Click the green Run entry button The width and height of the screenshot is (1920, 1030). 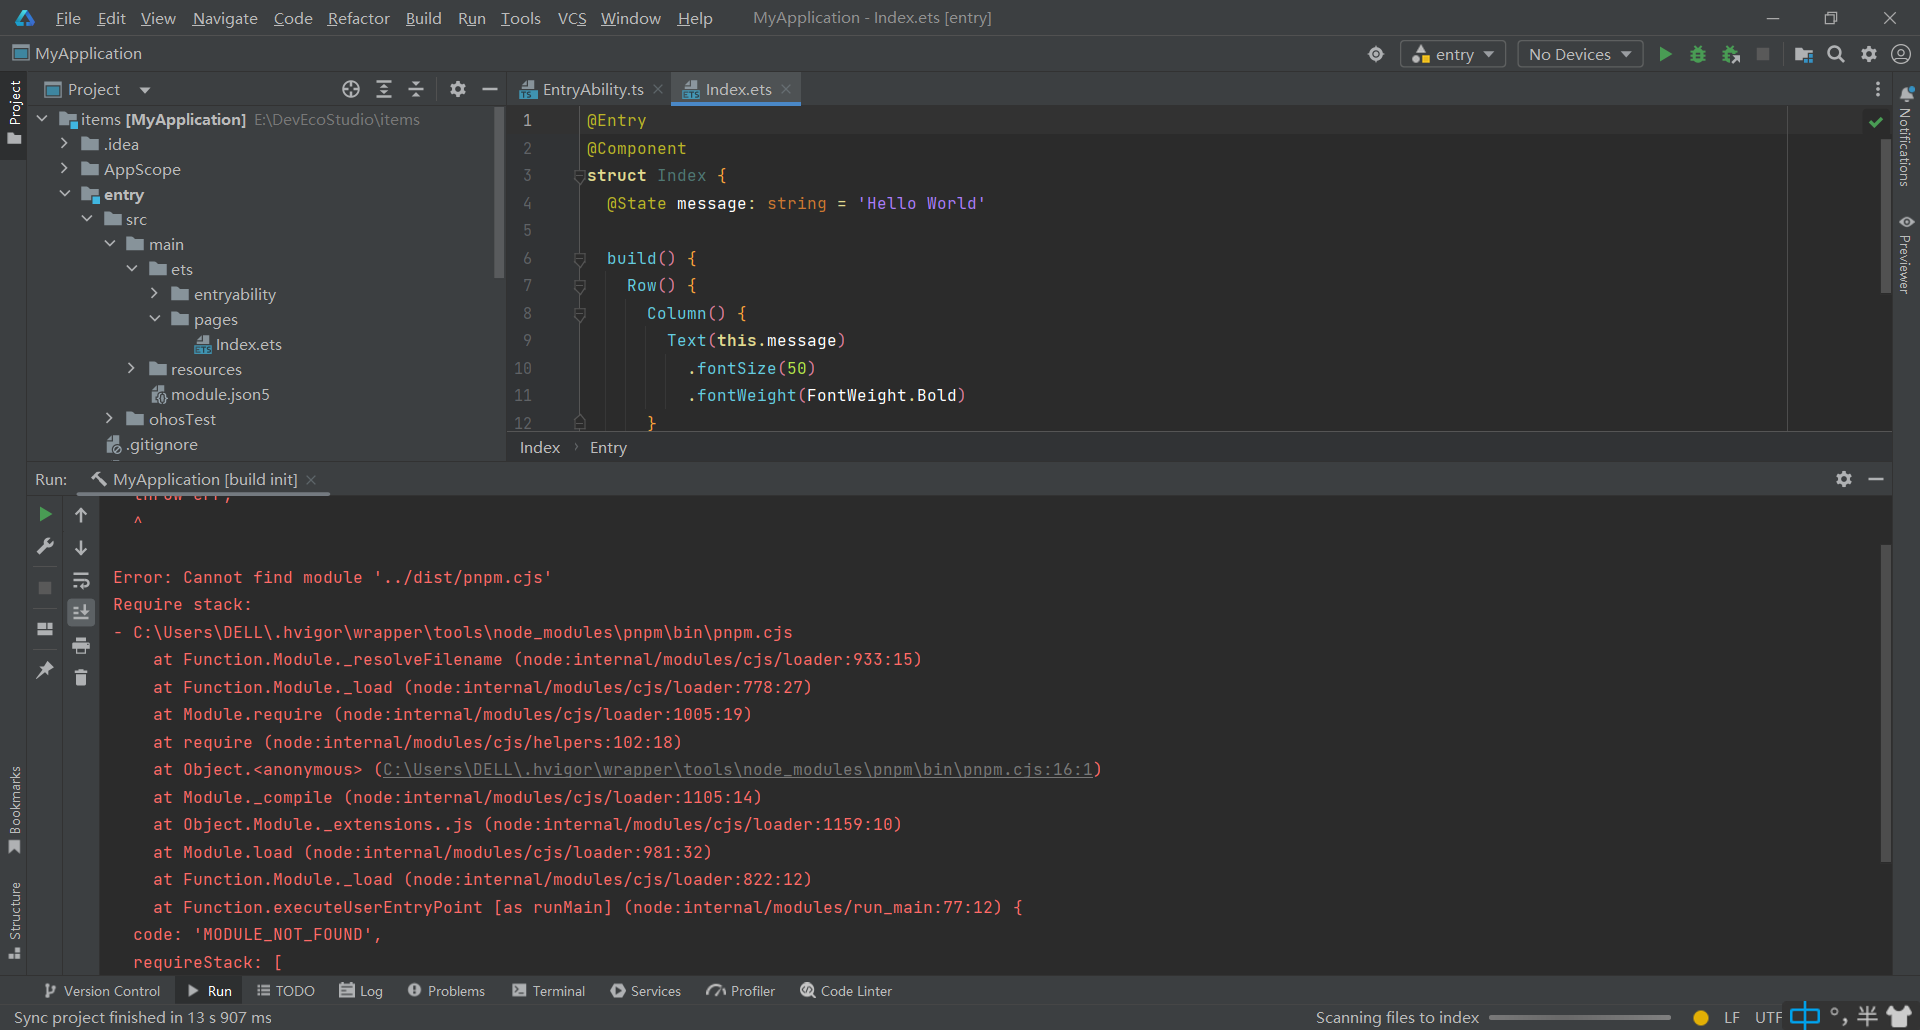tap(1665, 54)
